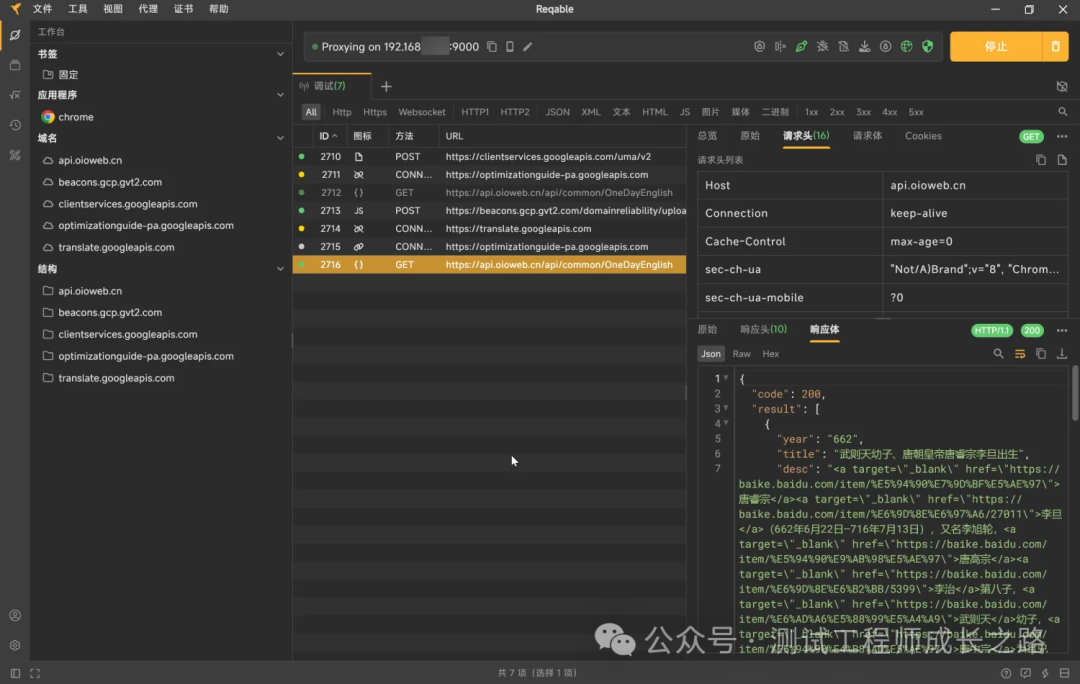Open the 证书 menu
The width and height of the screenshot is (1080, 684).
tap(183, 9)
